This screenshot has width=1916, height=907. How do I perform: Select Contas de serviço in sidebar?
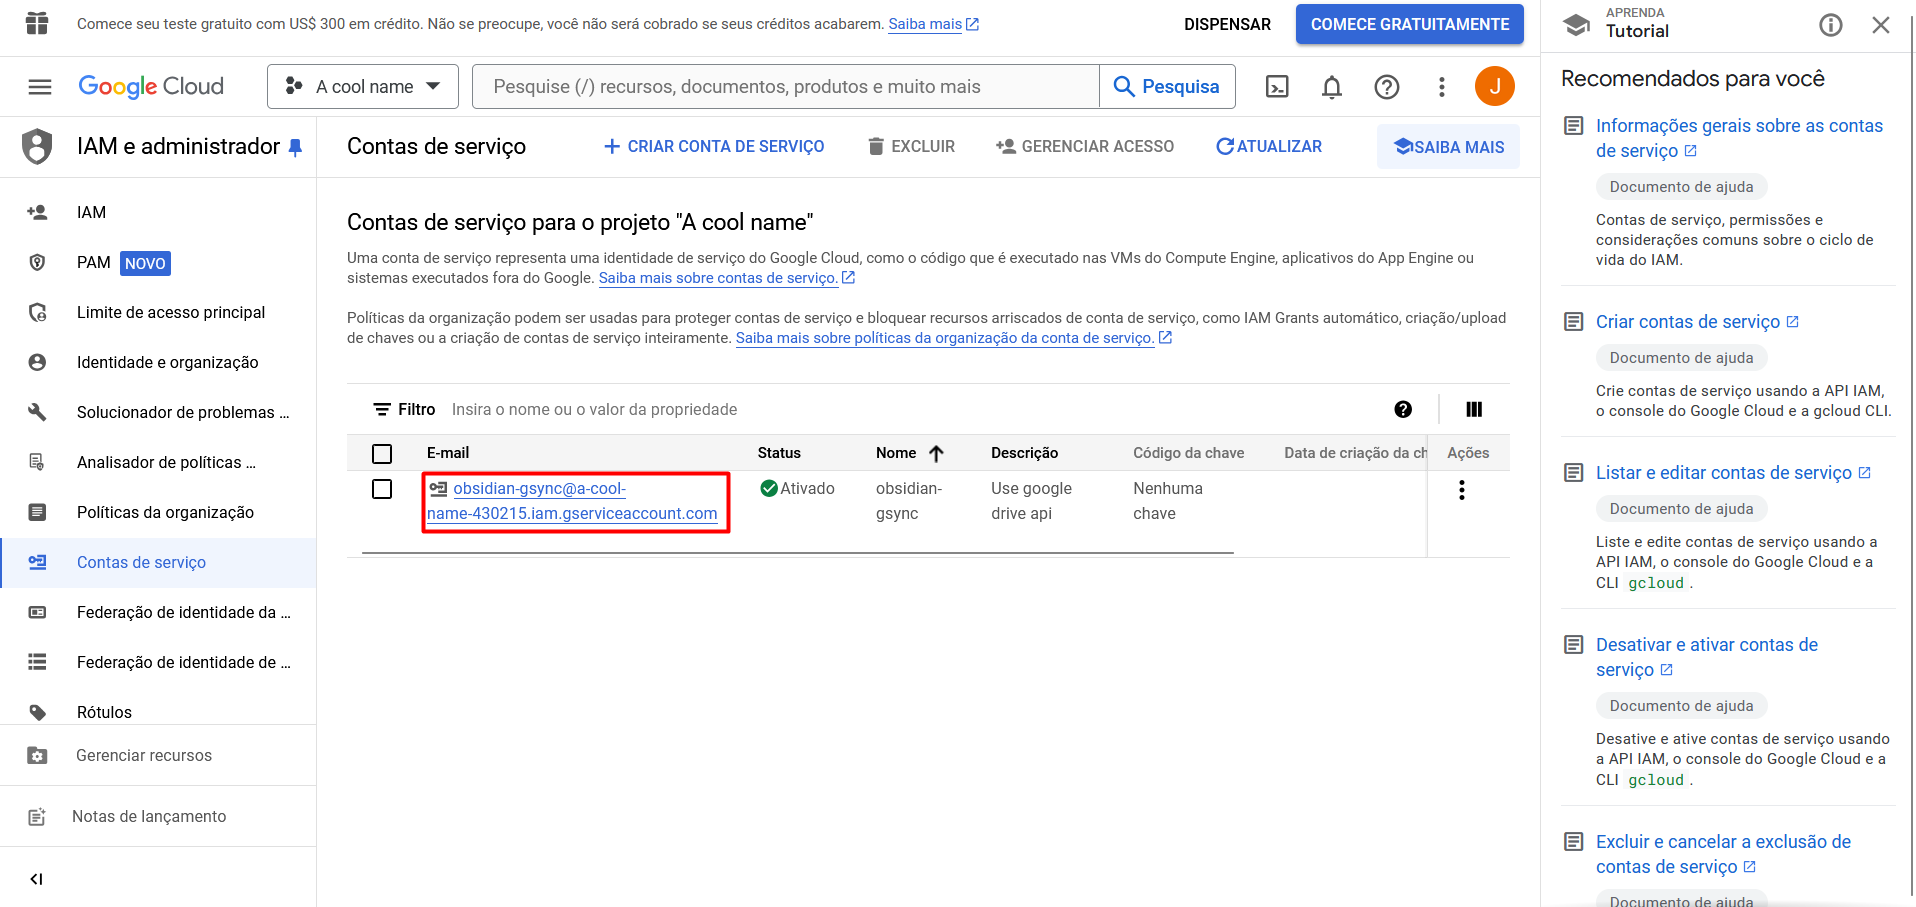pyautogui.click(x=158, y=562)
